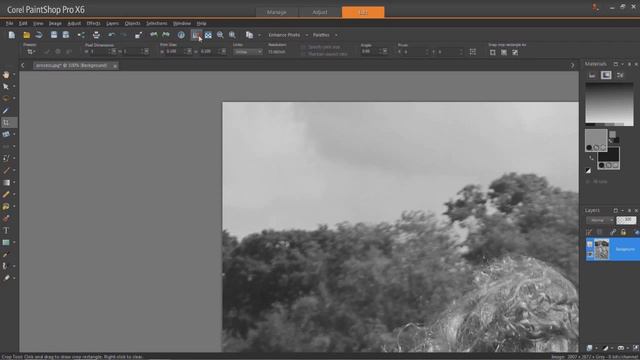Click the Zoom out magnifier icon
The image size is (640, 360).
click(220, 35)
